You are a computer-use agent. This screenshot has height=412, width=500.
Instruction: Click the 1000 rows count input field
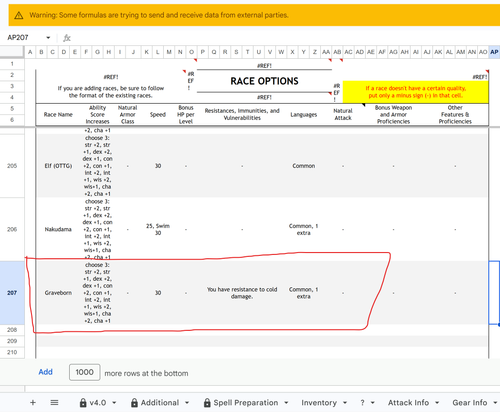(85, 372)
